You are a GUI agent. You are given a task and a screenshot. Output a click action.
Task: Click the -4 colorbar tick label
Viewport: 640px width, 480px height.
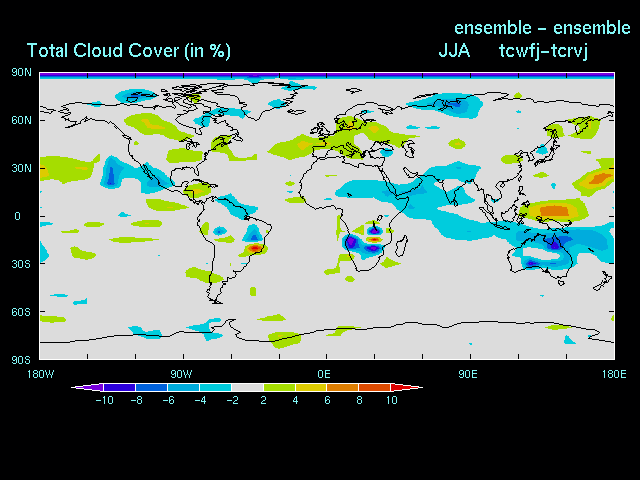(x=200, y=400)
